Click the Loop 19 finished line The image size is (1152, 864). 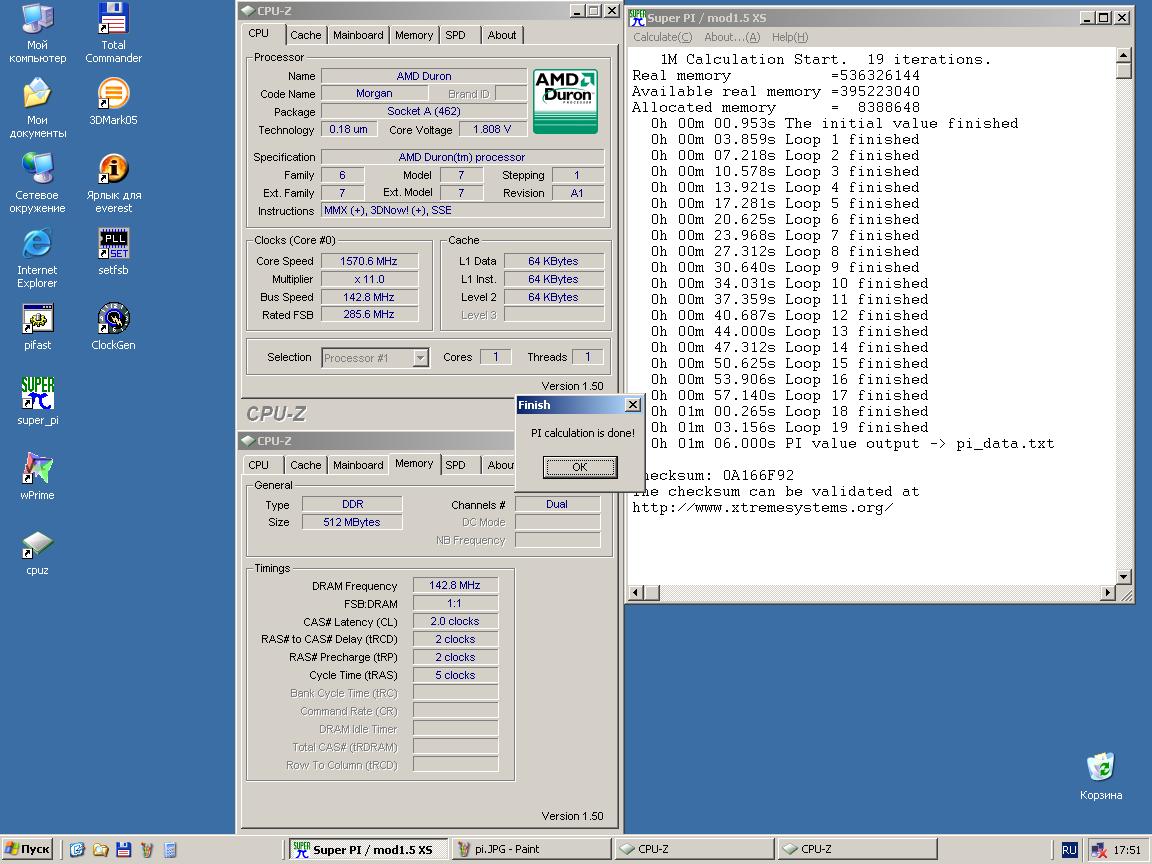[789, 428]
